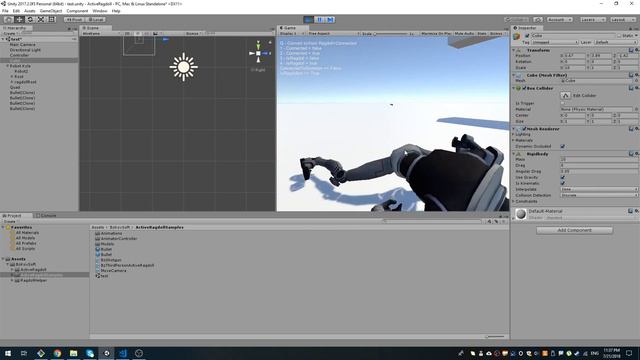Toggle the Is Trigger checkbox
Viewport: 640px width, 360px height.
click(x=562, y=103)
